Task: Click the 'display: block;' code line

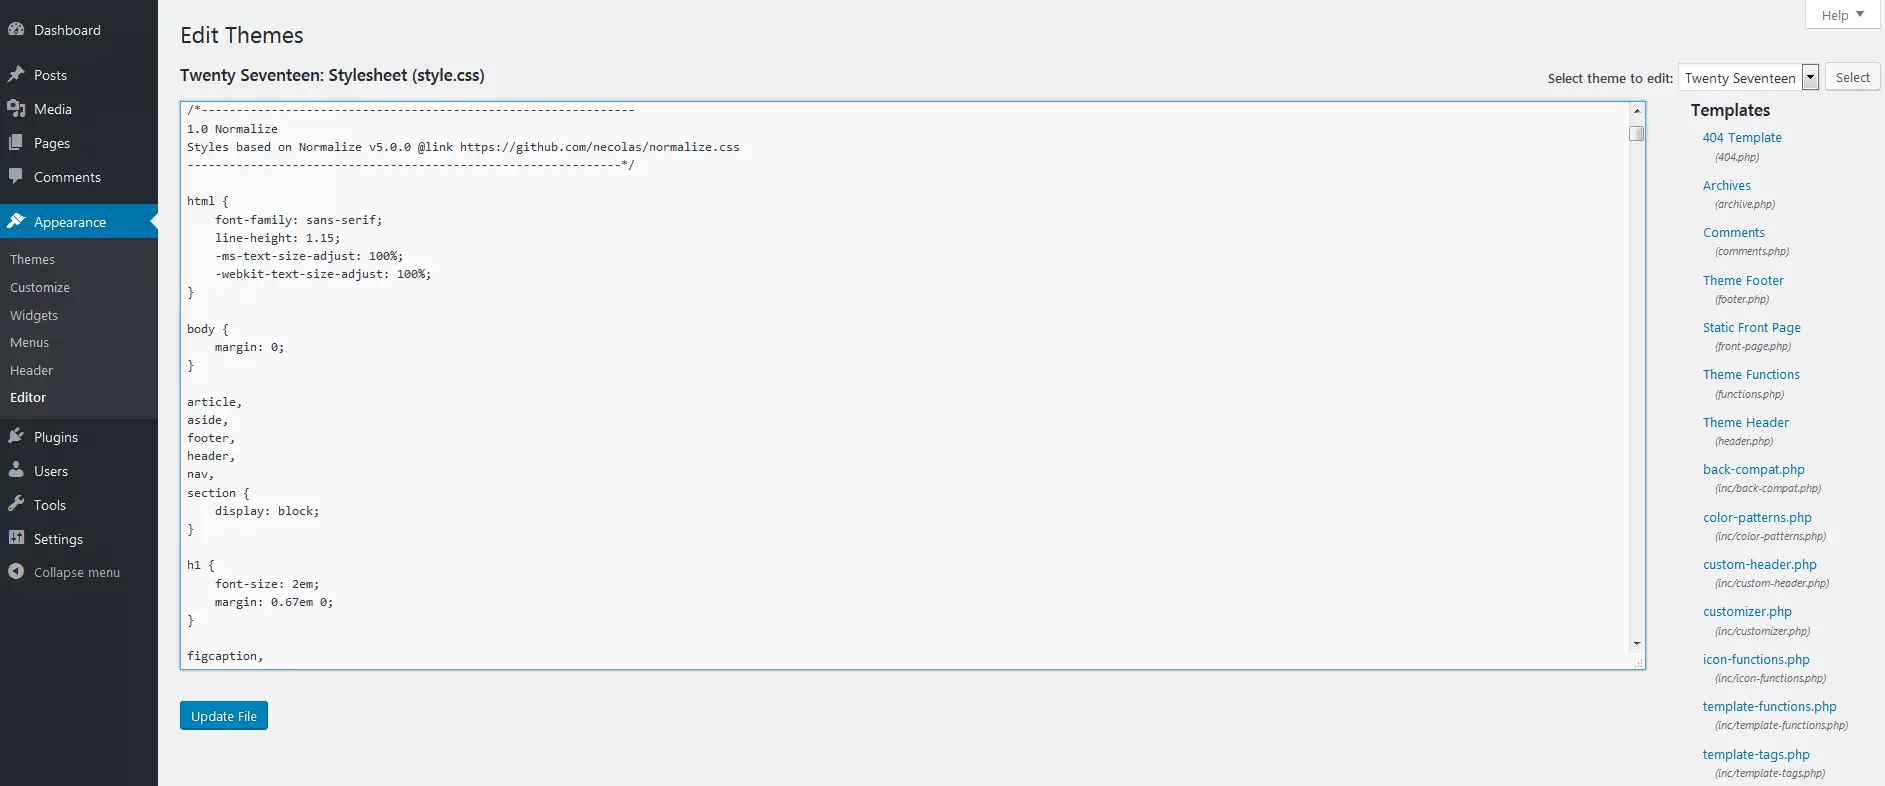Action: pyautogui.click(x=267, y=511)
